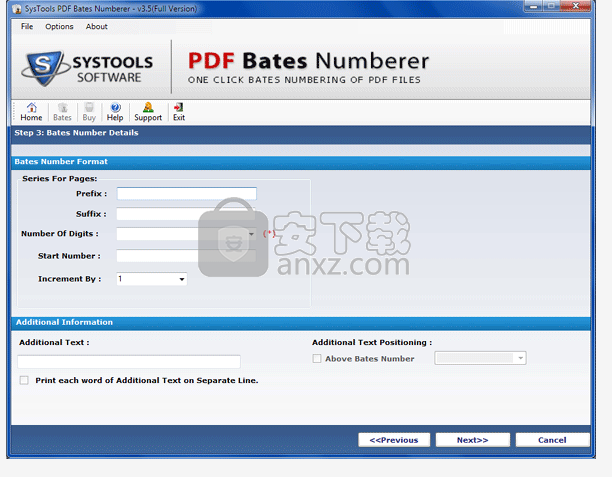Open the About menu
Viewport: 612px width, 477px height.
tap(96, 27)
